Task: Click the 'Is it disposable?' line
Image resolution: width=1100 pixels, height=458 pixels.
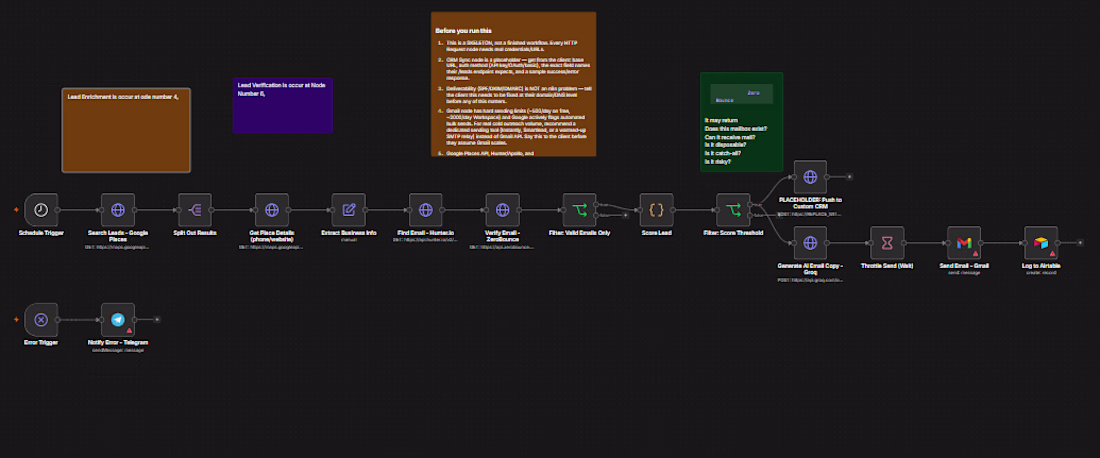Action: [x=725, y=145]
